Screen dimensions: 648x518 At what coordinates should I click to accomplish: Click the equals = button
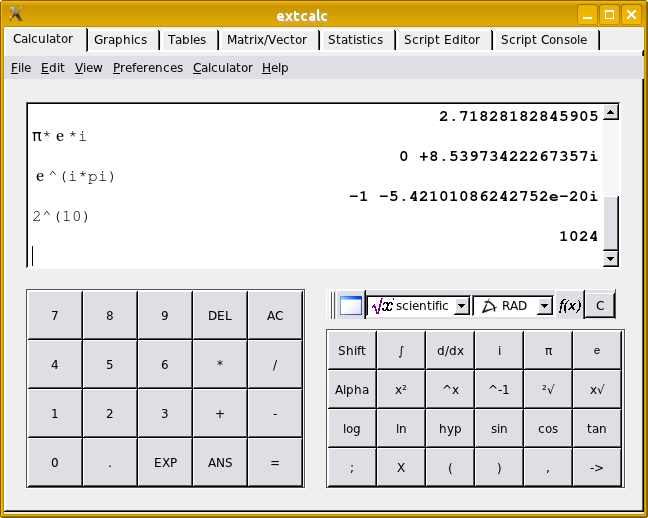275,462
